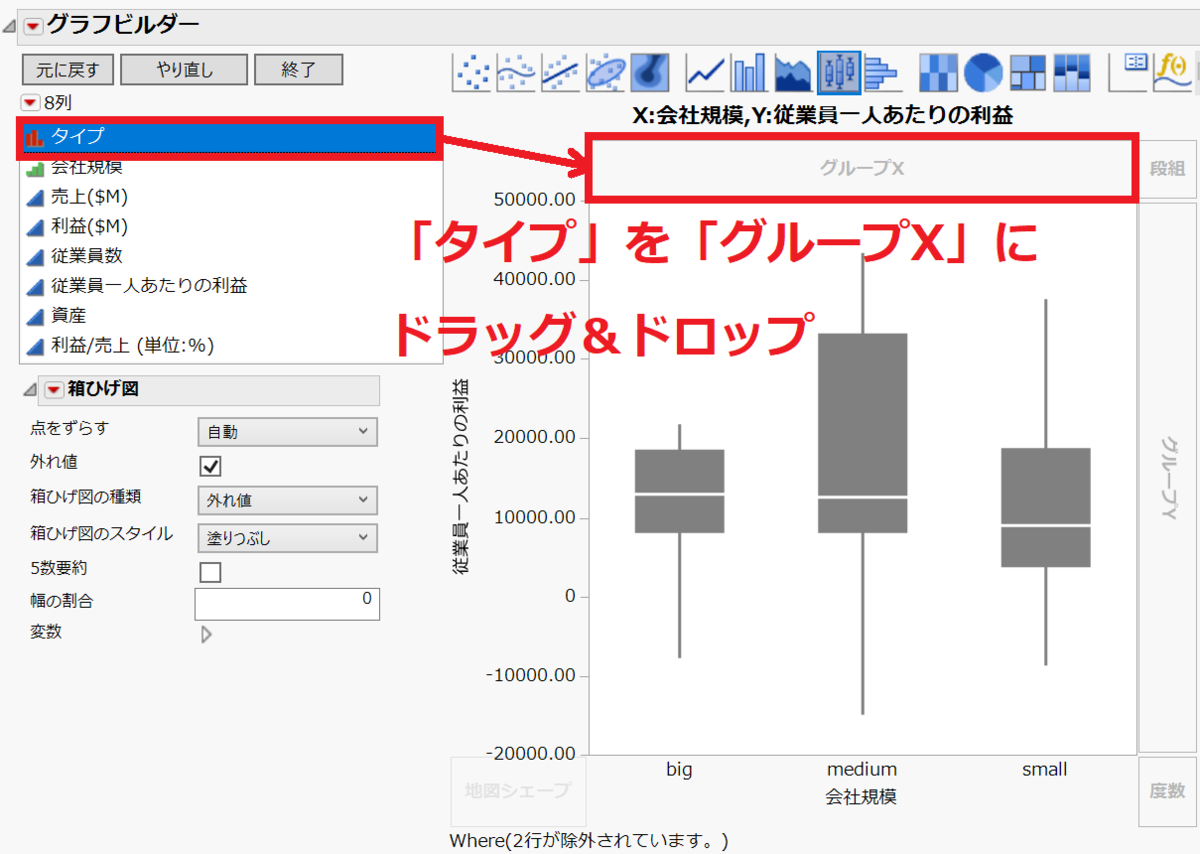Select the Smoother element icon
The width and height of the screenshot is (1200, 854).
click(516, 70)
